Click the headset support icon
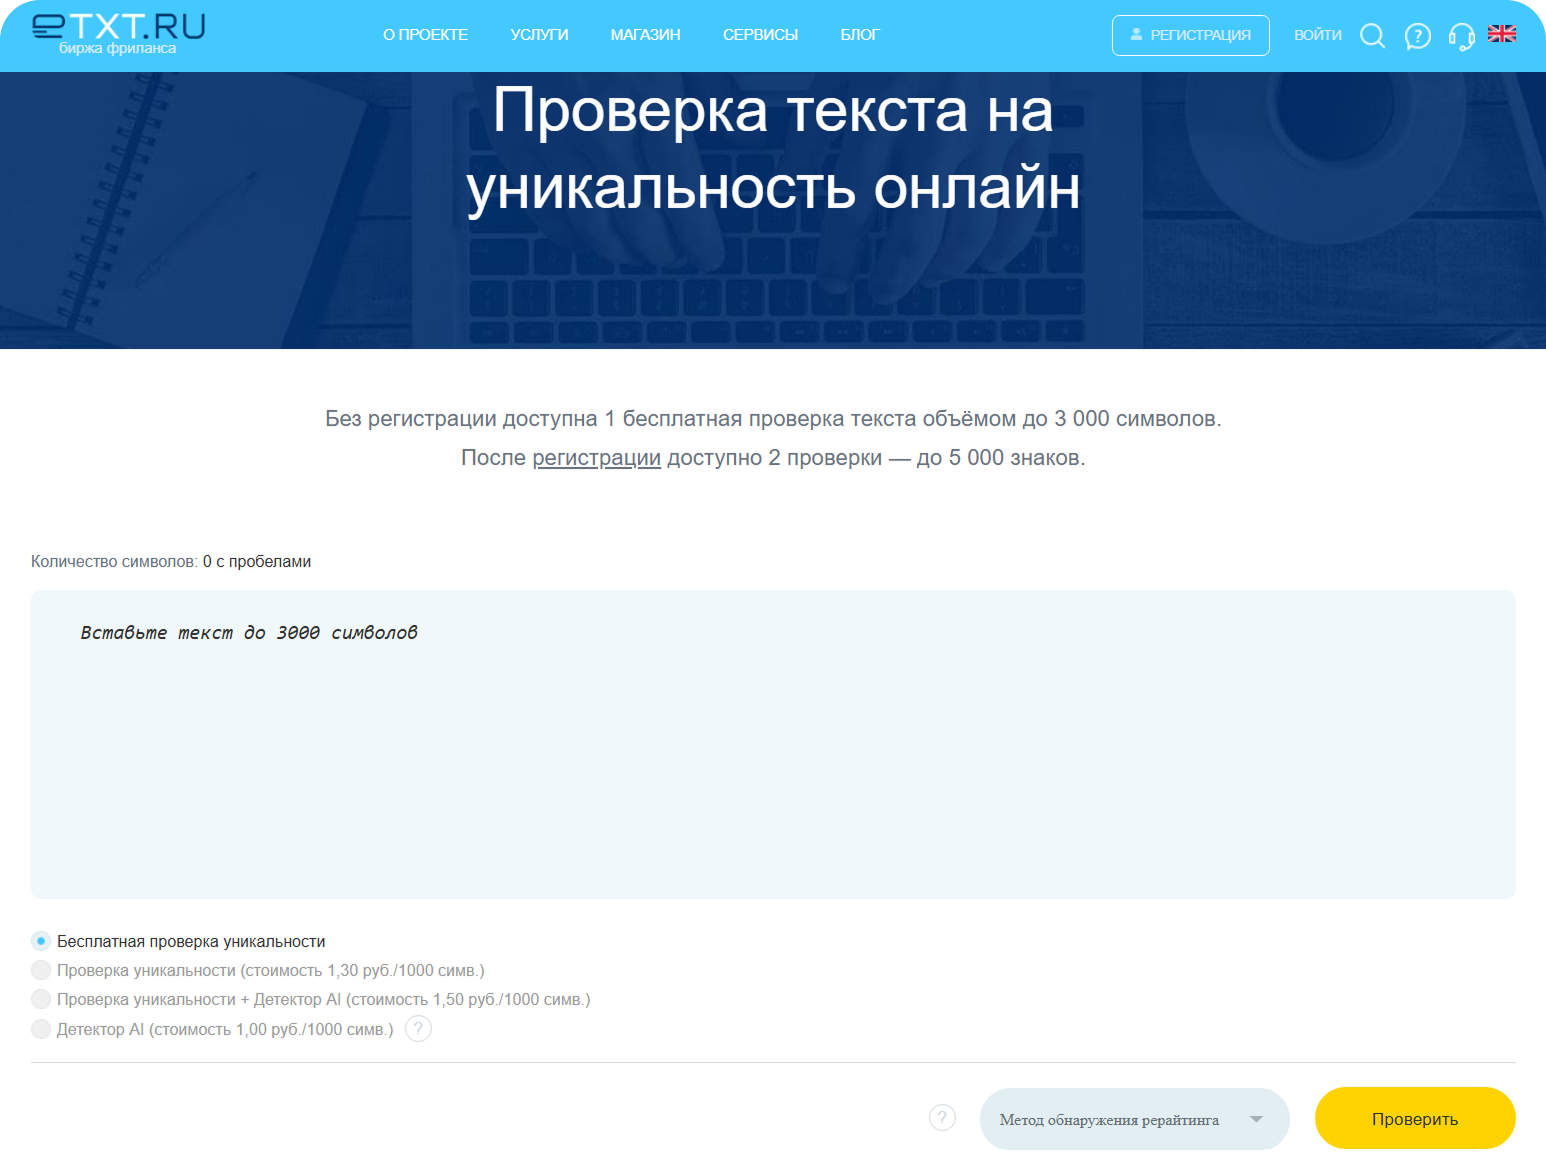 click(x=1461, y=37)
